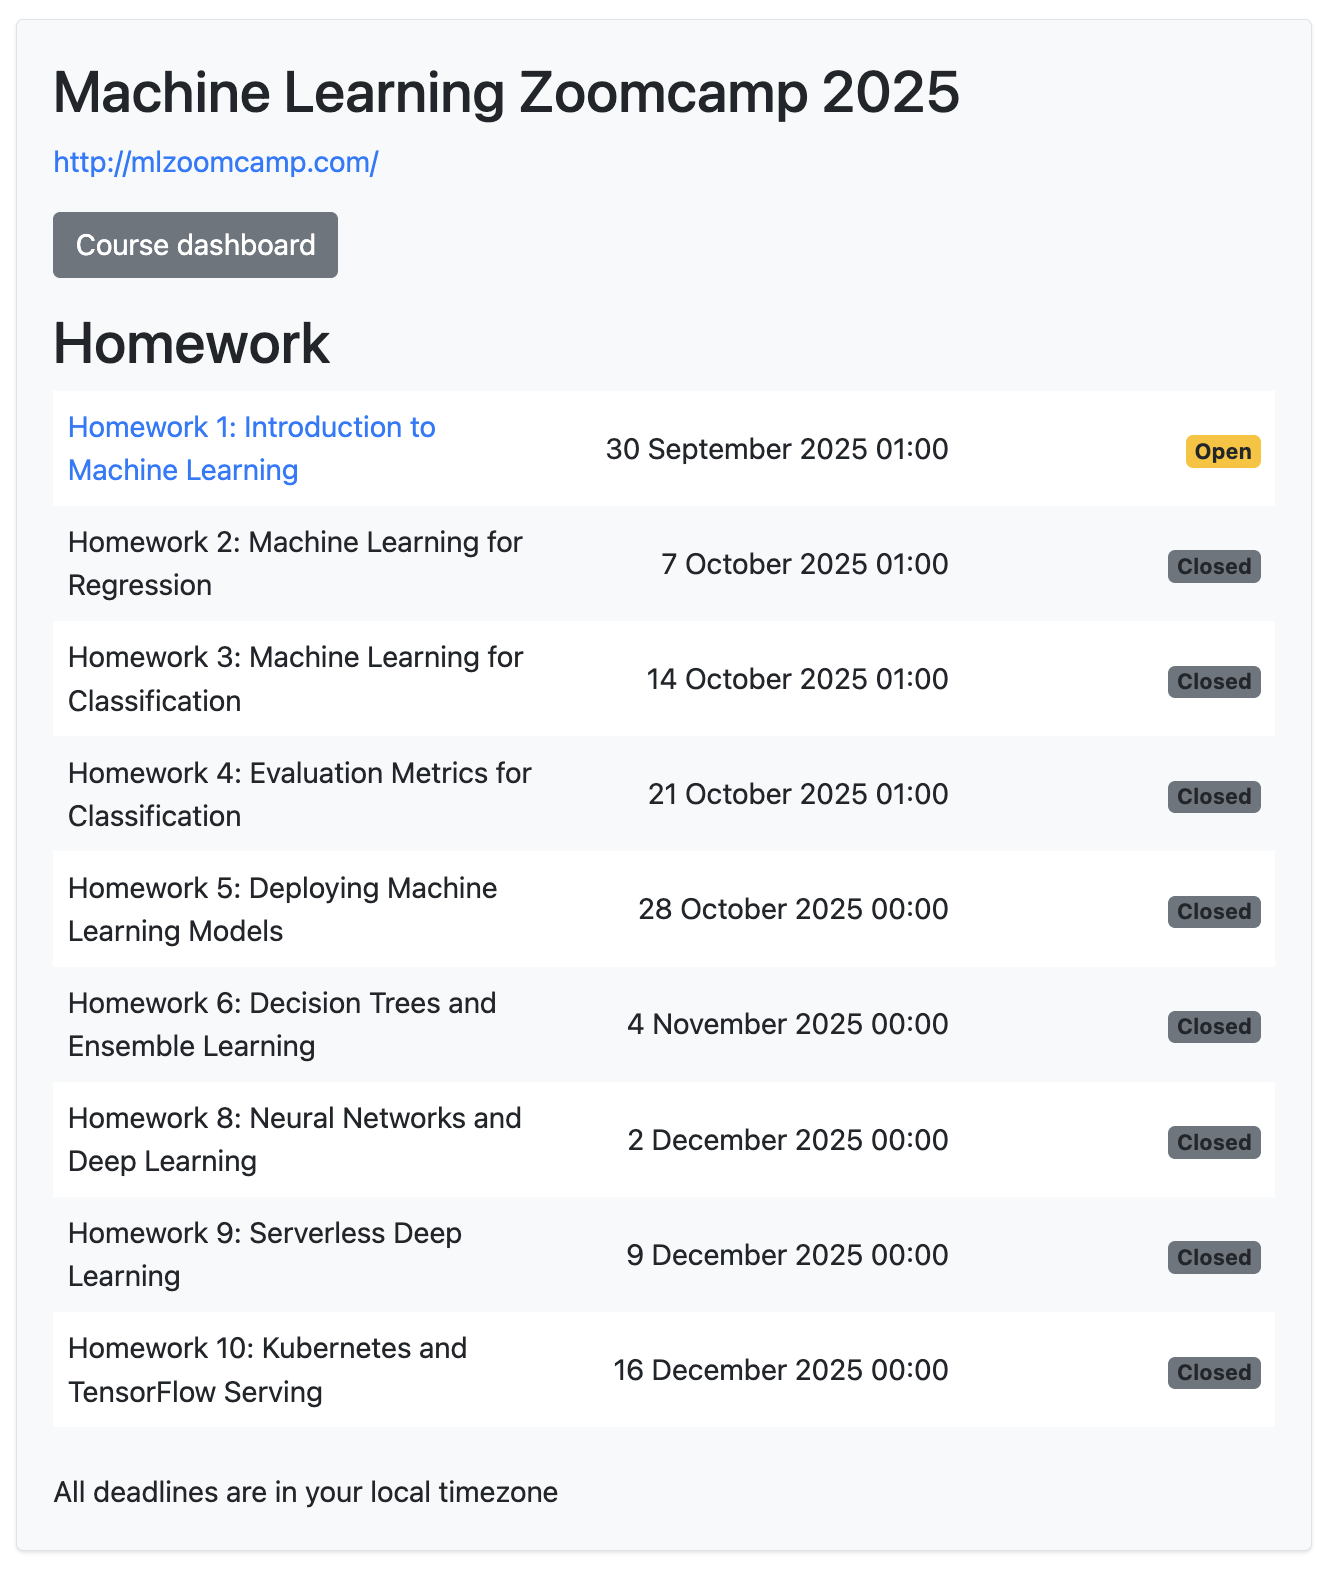The height and width of the screenshot is (1576, 1338).
Task: Click the Closed badge for Homework 6
Action: tap(1213, 1027)
